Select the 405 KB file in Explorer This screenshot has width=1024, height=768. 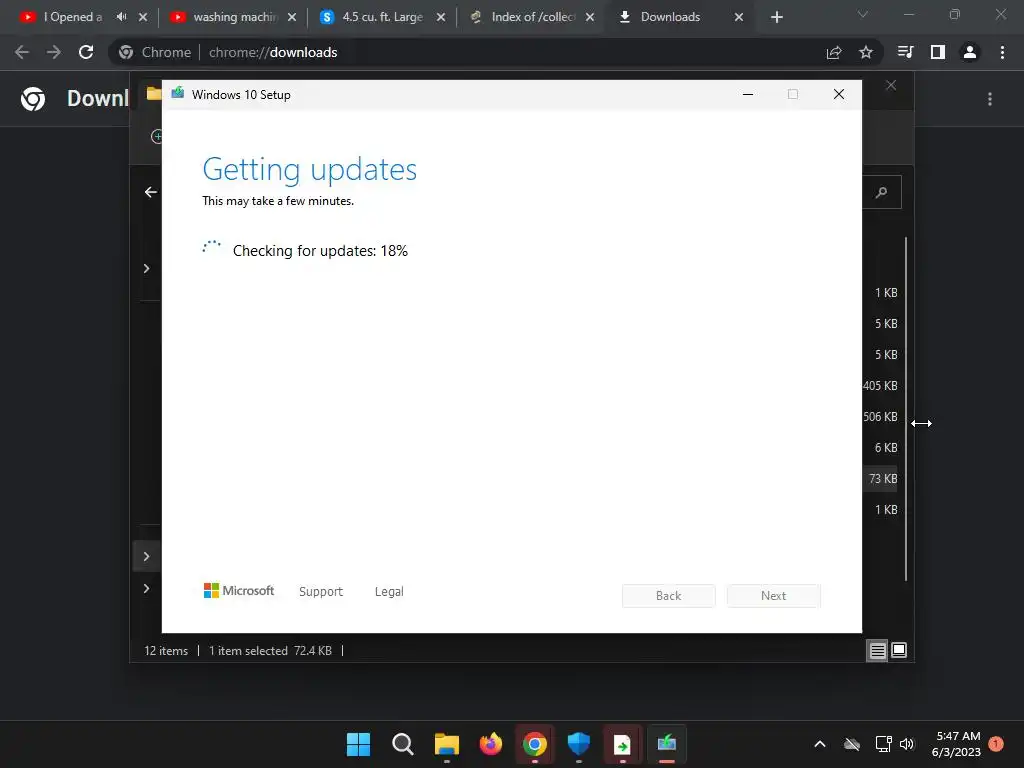(x=880, y=385)
